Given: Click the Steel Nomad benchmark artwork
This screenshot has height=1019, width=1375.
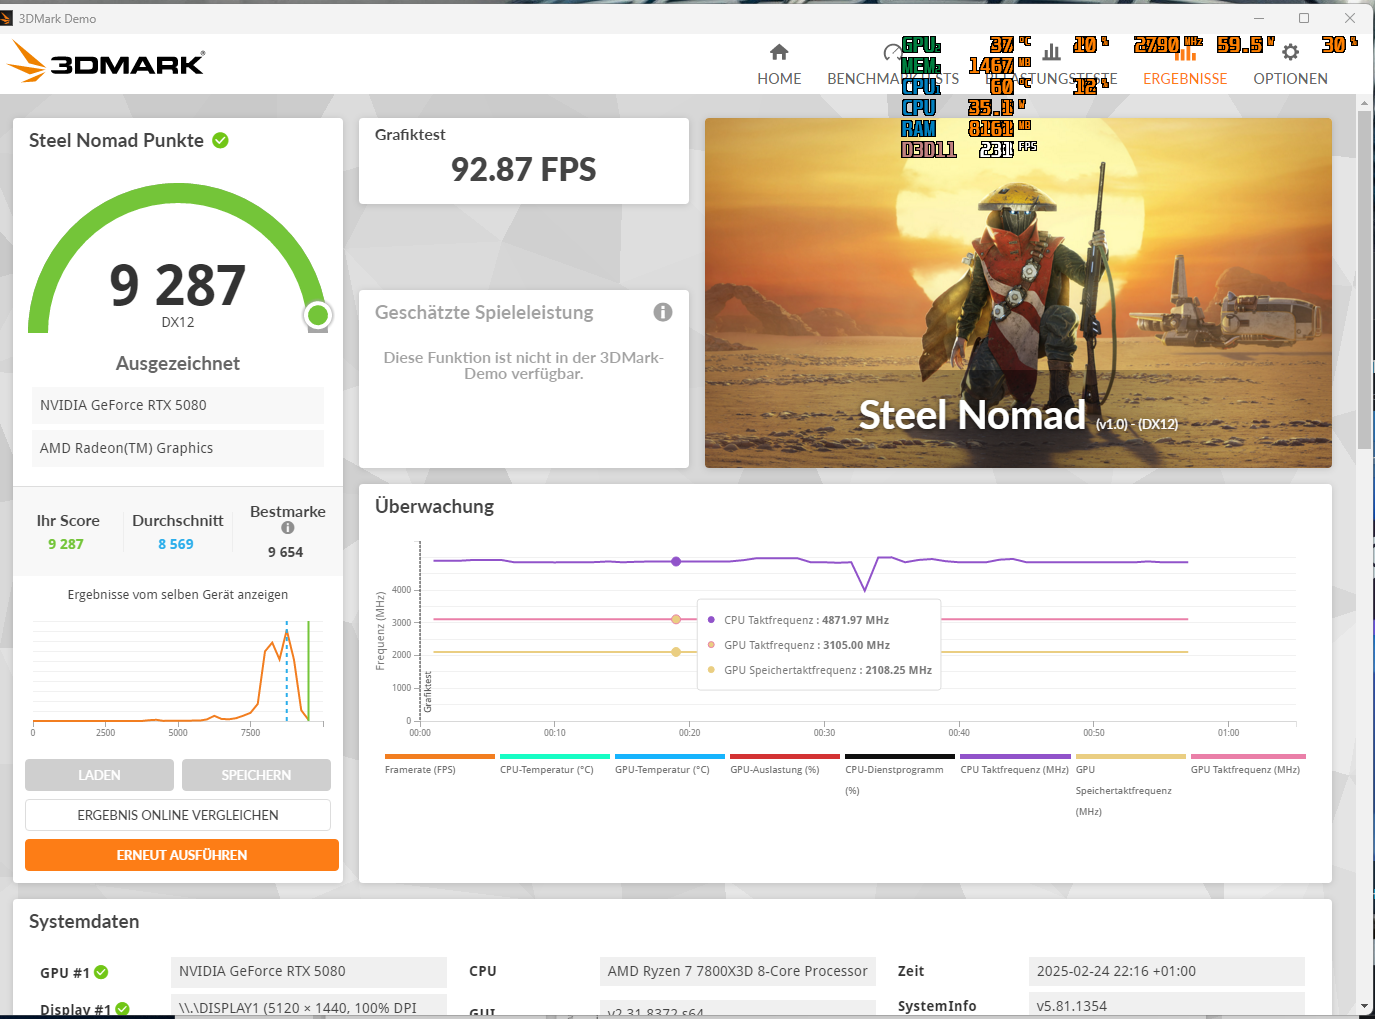Looking at the screenshot, I should (x=1018, y=293).
